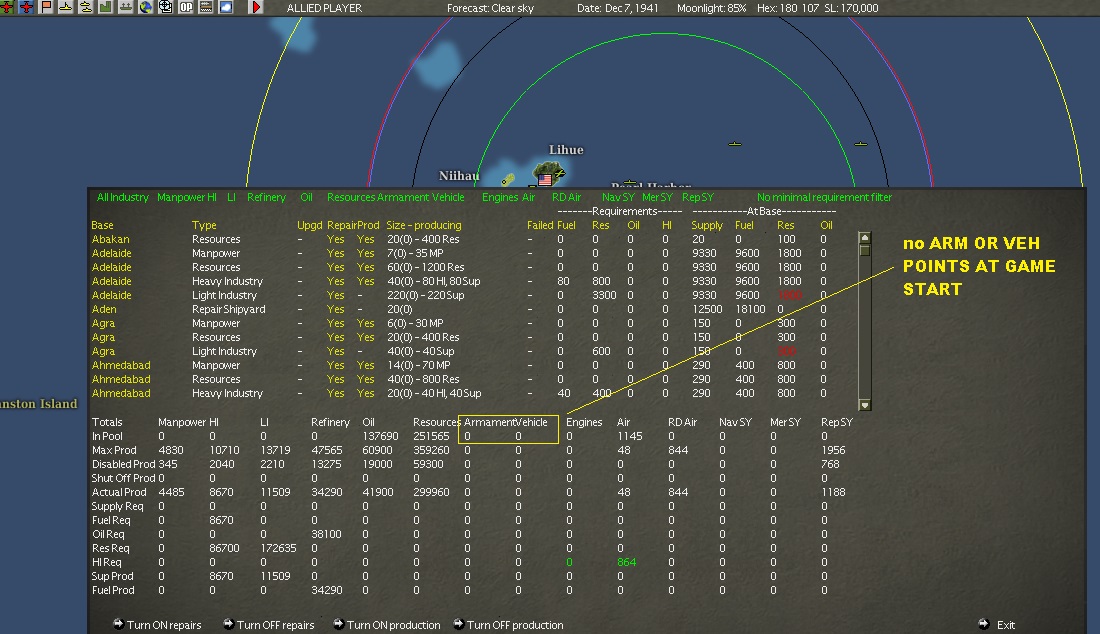Image resolution: width=1100 pixels, height=634 pixels.
Task: Sort list by Base column header
Action: 102,225
